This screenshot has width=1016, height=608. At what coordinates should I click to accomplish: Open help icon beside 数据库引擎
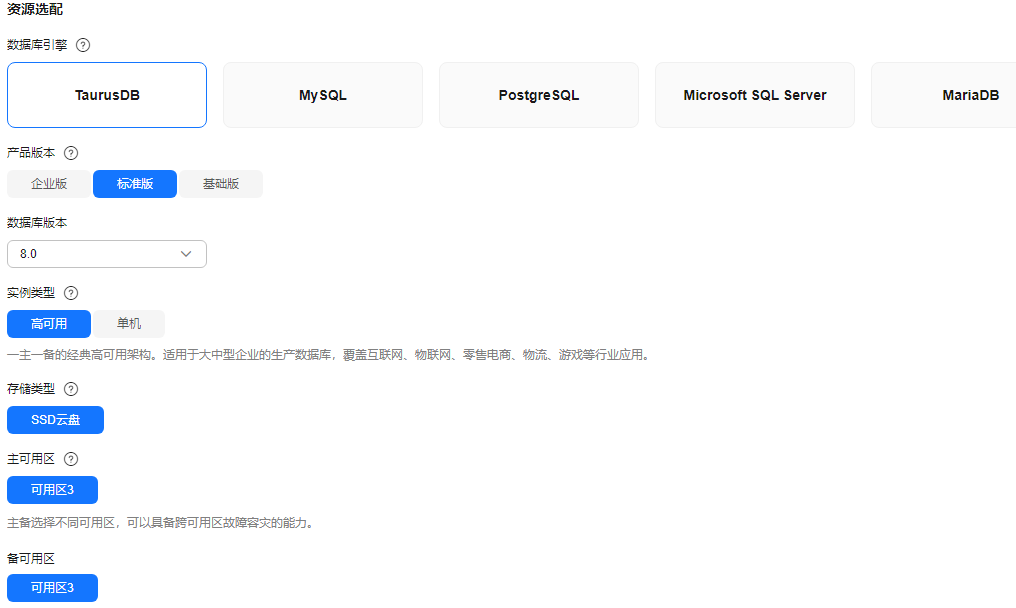coord(83,45)
